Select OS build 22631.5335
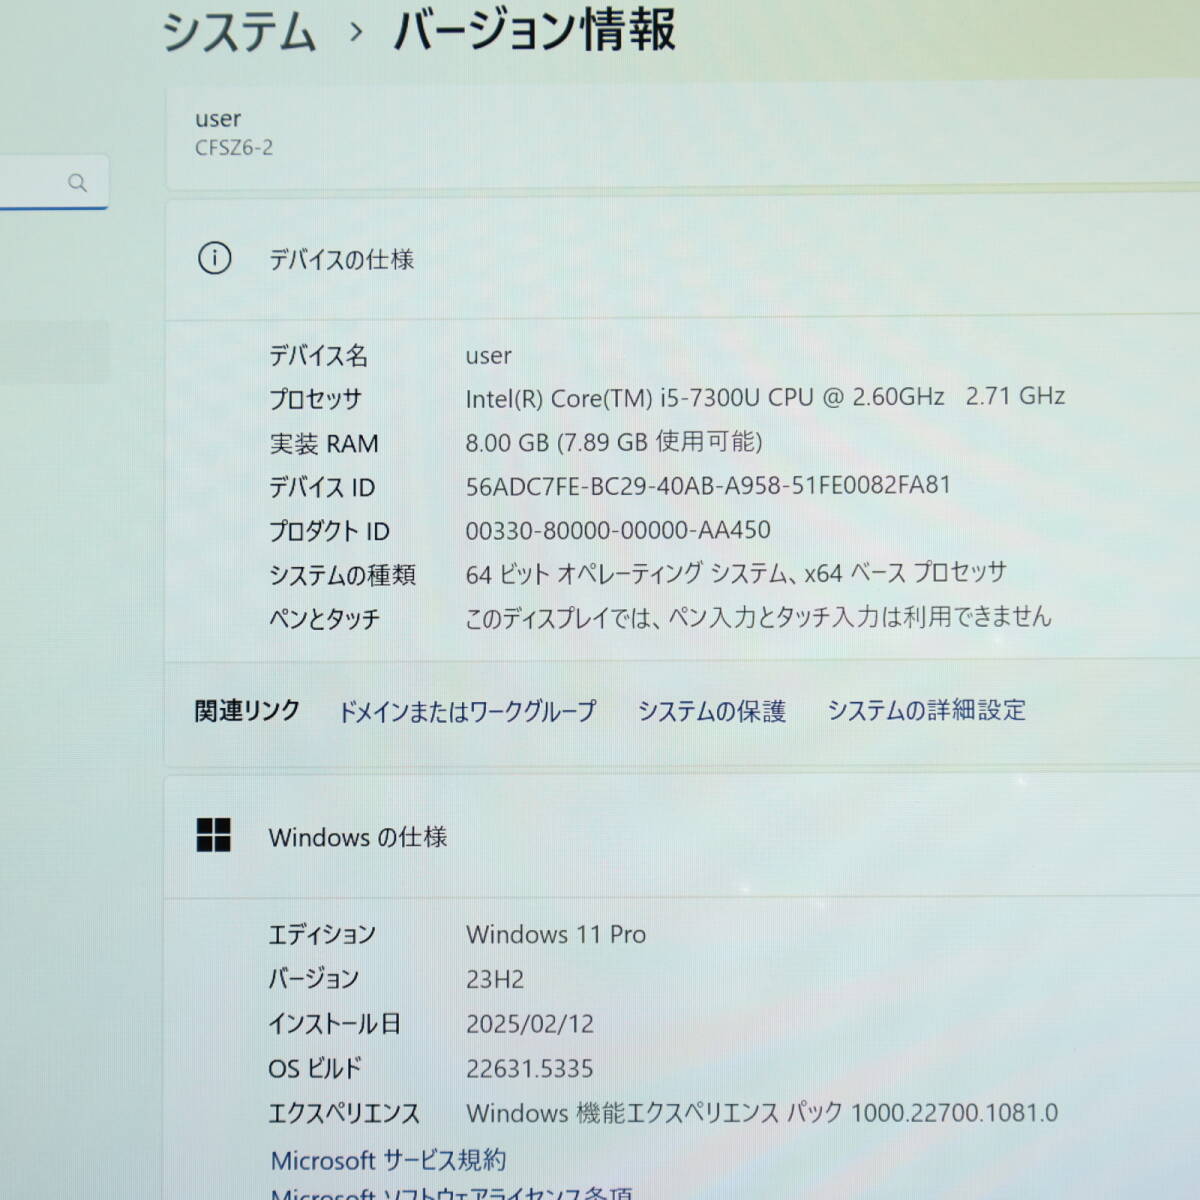 530,1069
